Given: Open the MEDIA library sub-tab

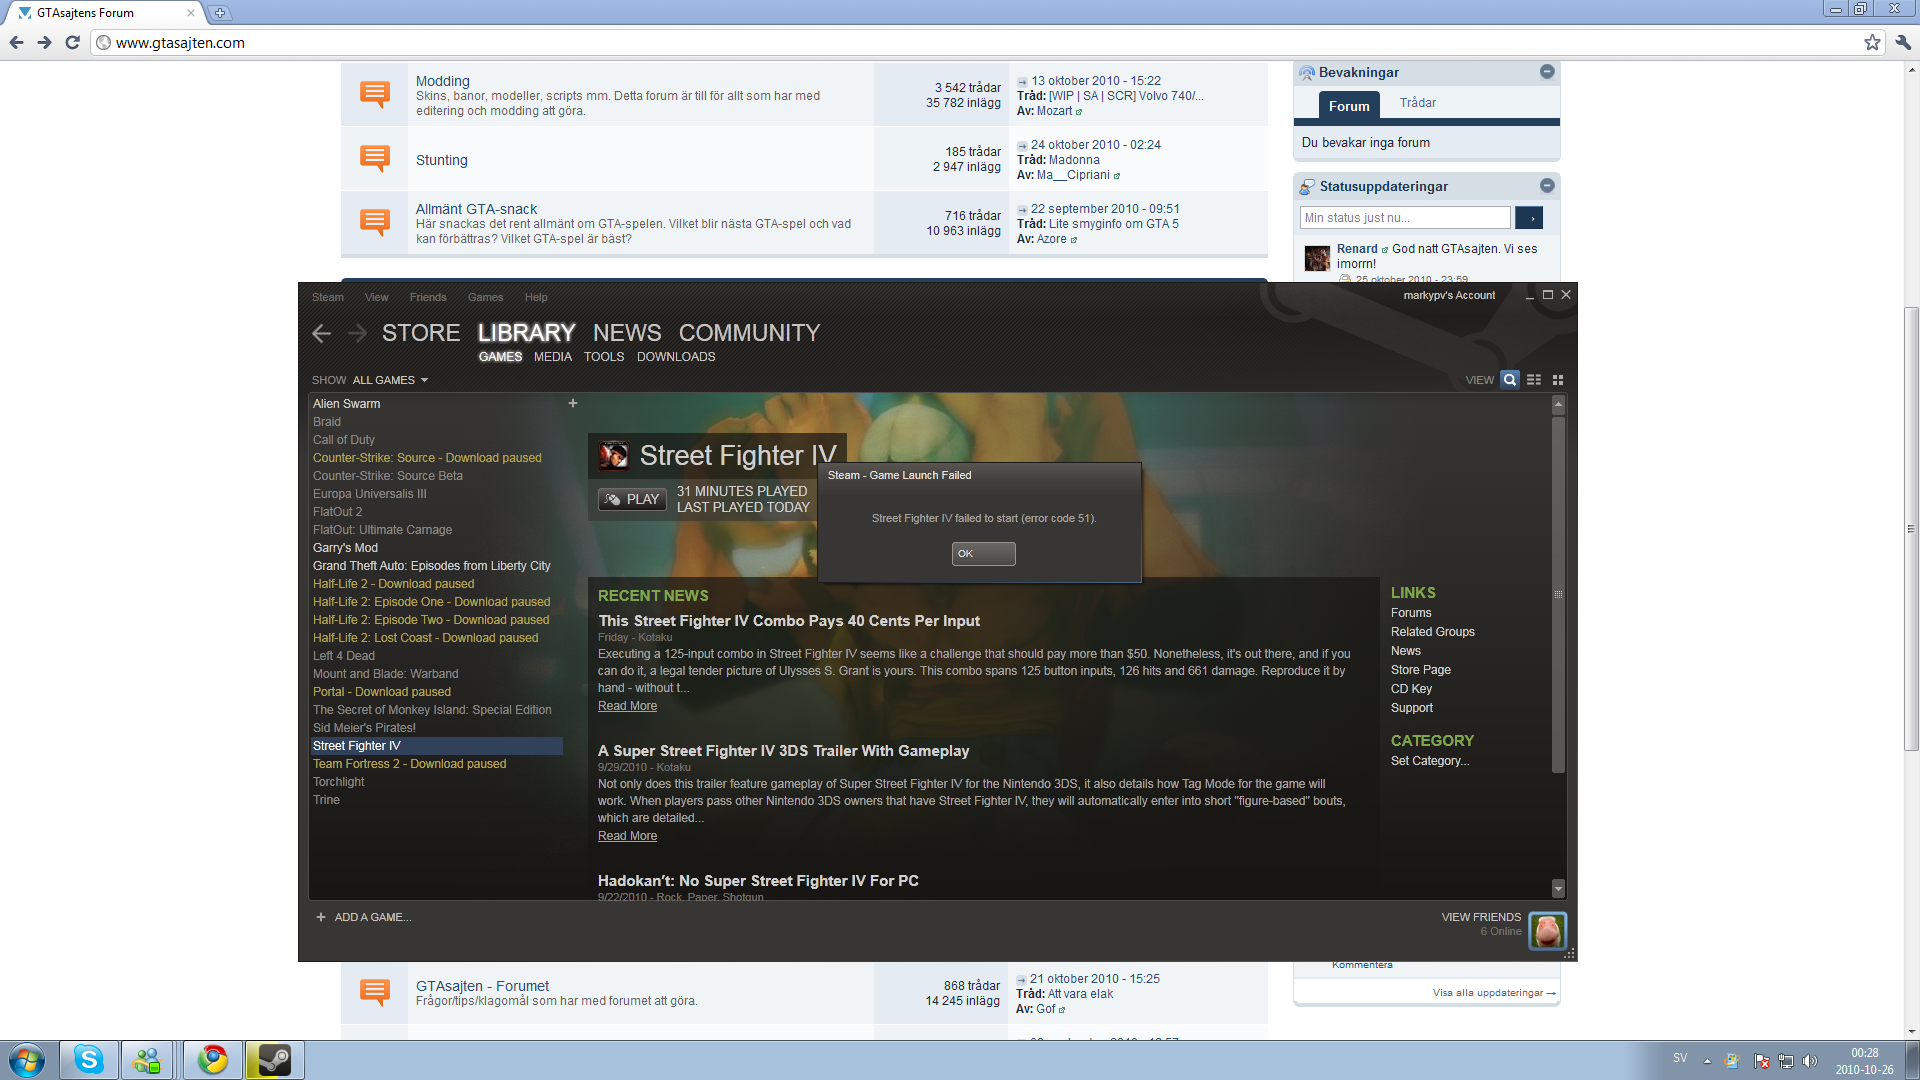Looking at the screenshot, I should pos(553,357).
